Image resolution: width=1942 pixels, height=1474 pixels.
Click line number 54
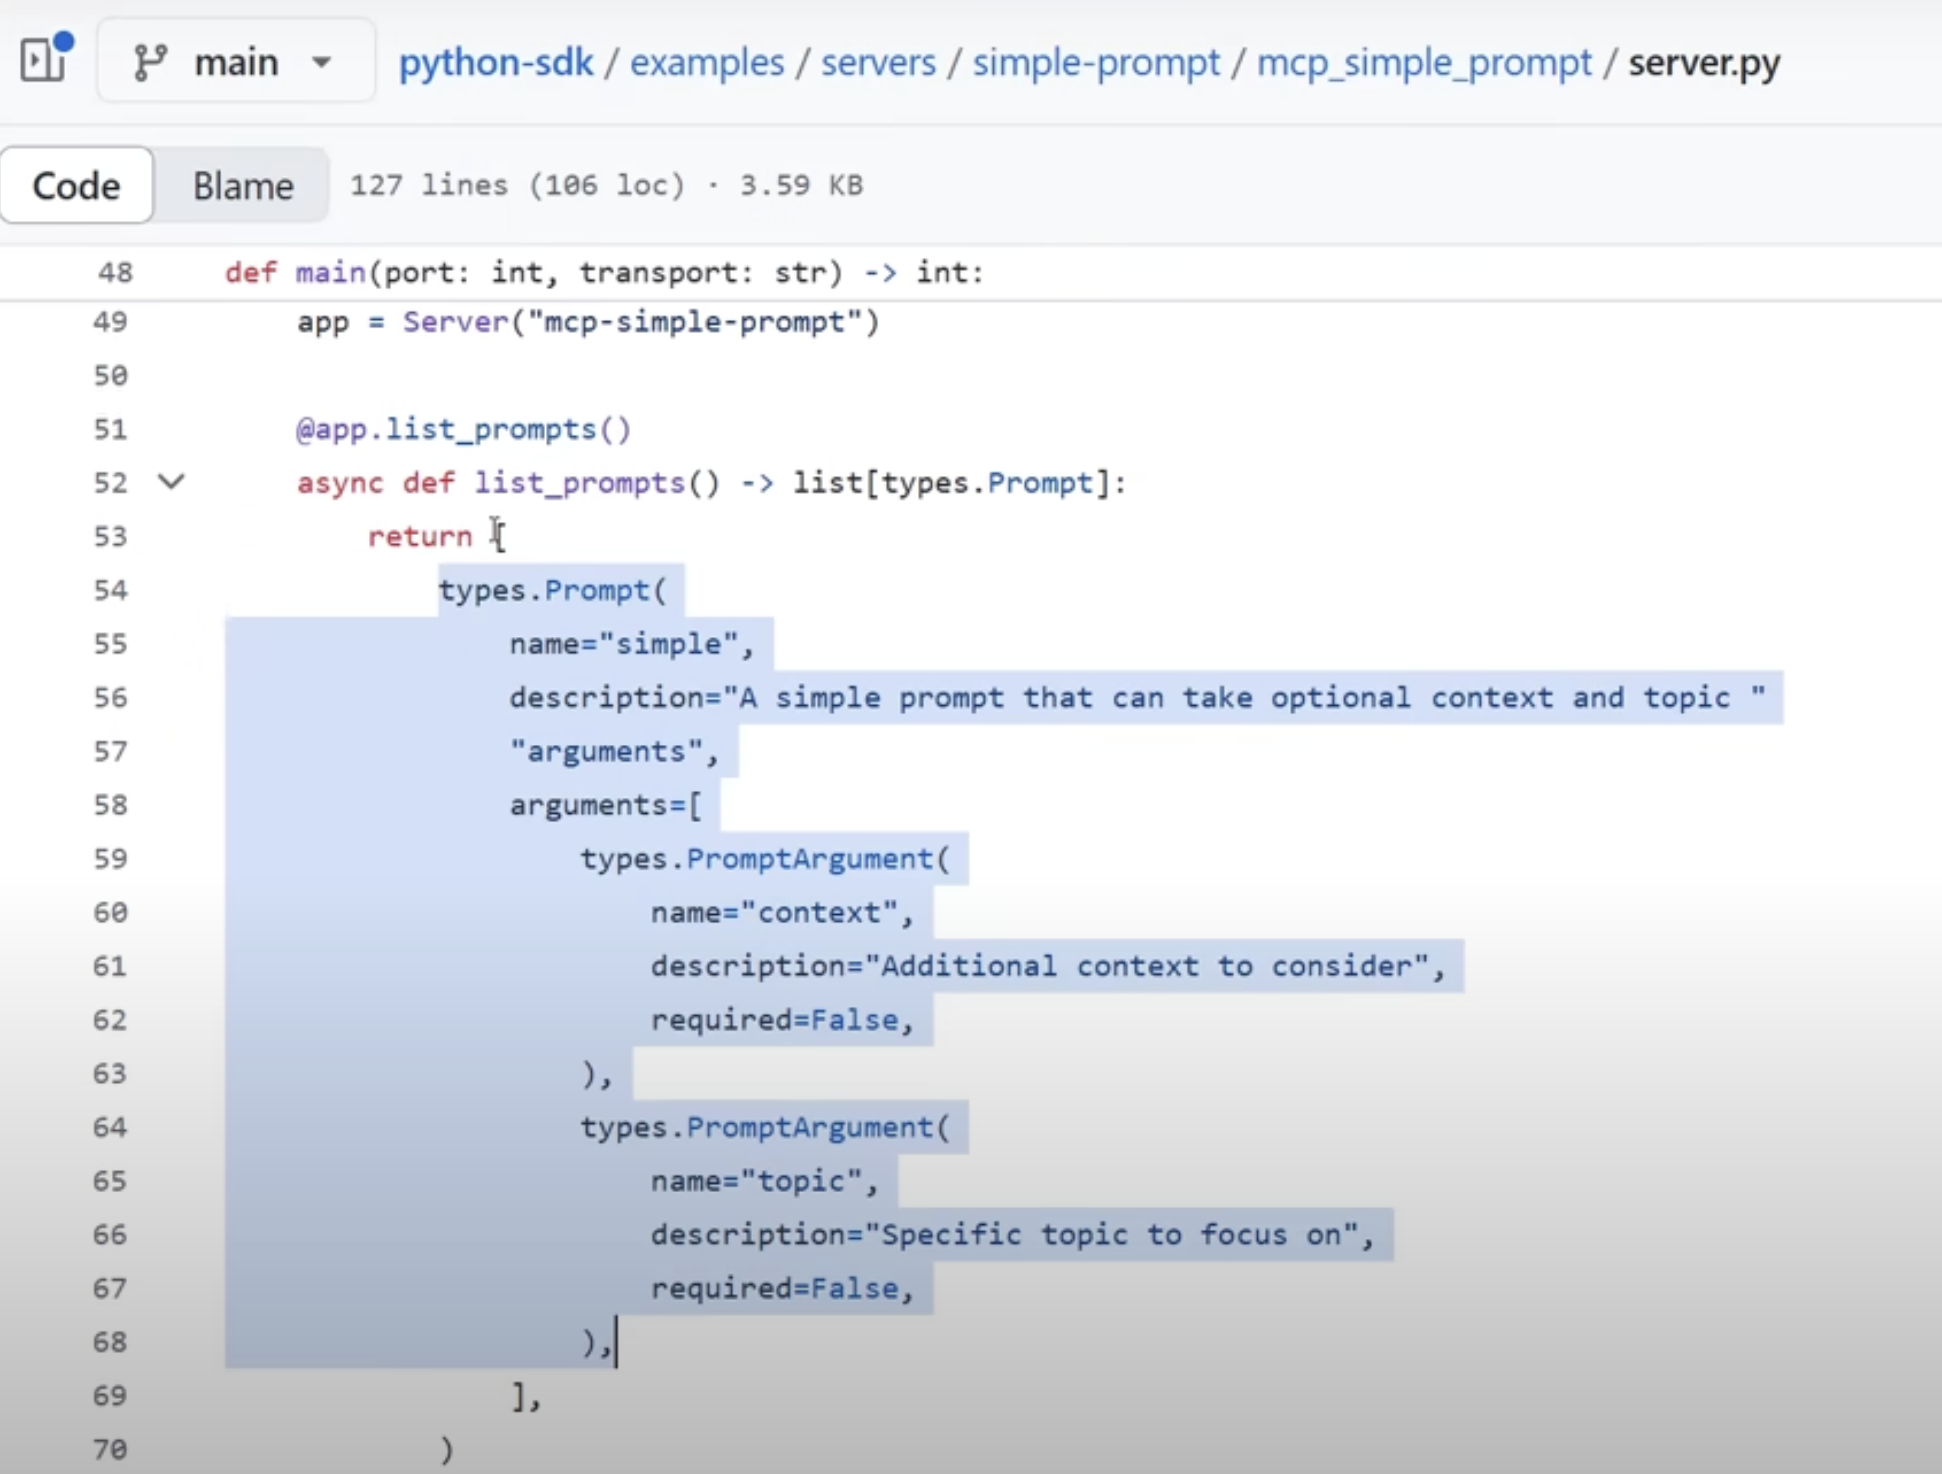tap(110, 590)
